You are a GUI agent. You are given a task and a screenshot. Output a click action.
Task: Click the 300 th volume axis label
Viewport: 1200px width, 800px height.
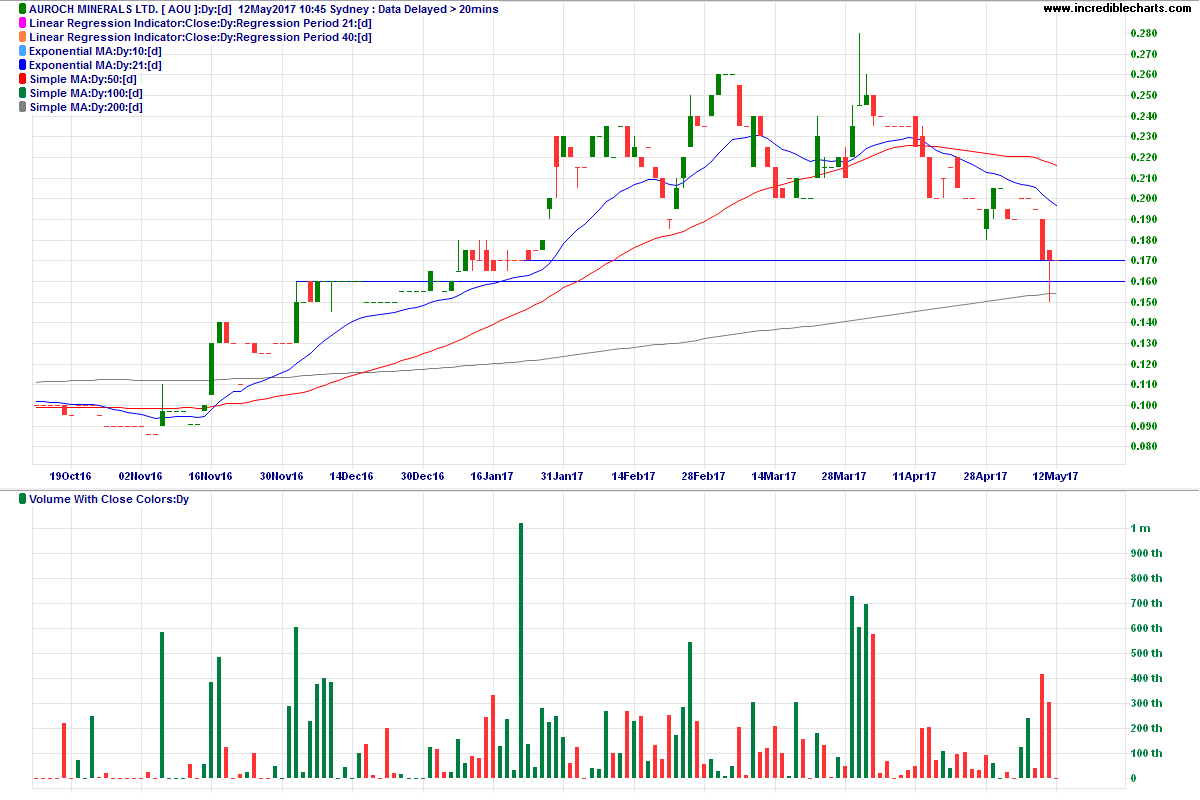coord(1146,703)
